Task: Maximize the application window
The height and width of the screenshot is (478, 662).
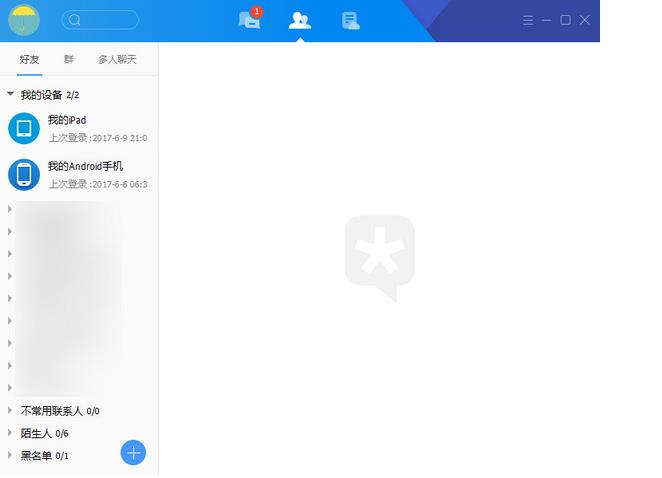Action: (x=565, y=20)
